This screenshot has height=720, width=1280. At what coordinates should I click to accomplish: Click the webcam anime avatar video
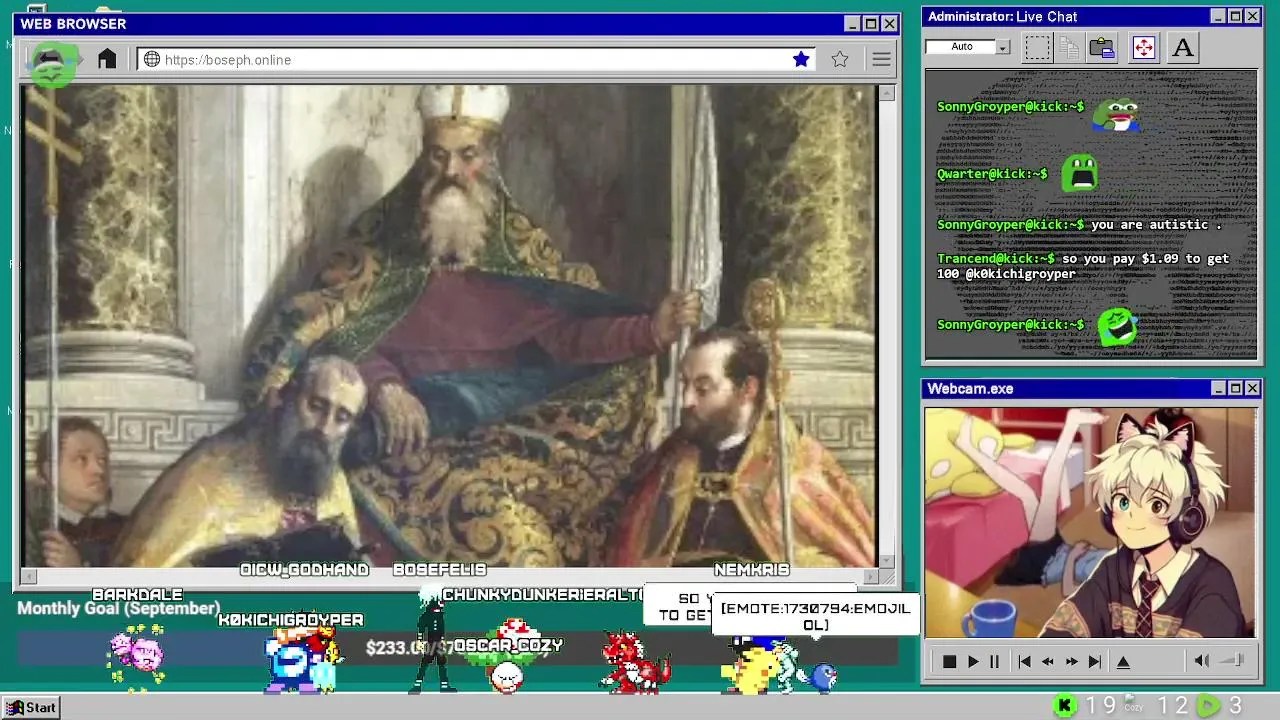(x=1090, y=523)
